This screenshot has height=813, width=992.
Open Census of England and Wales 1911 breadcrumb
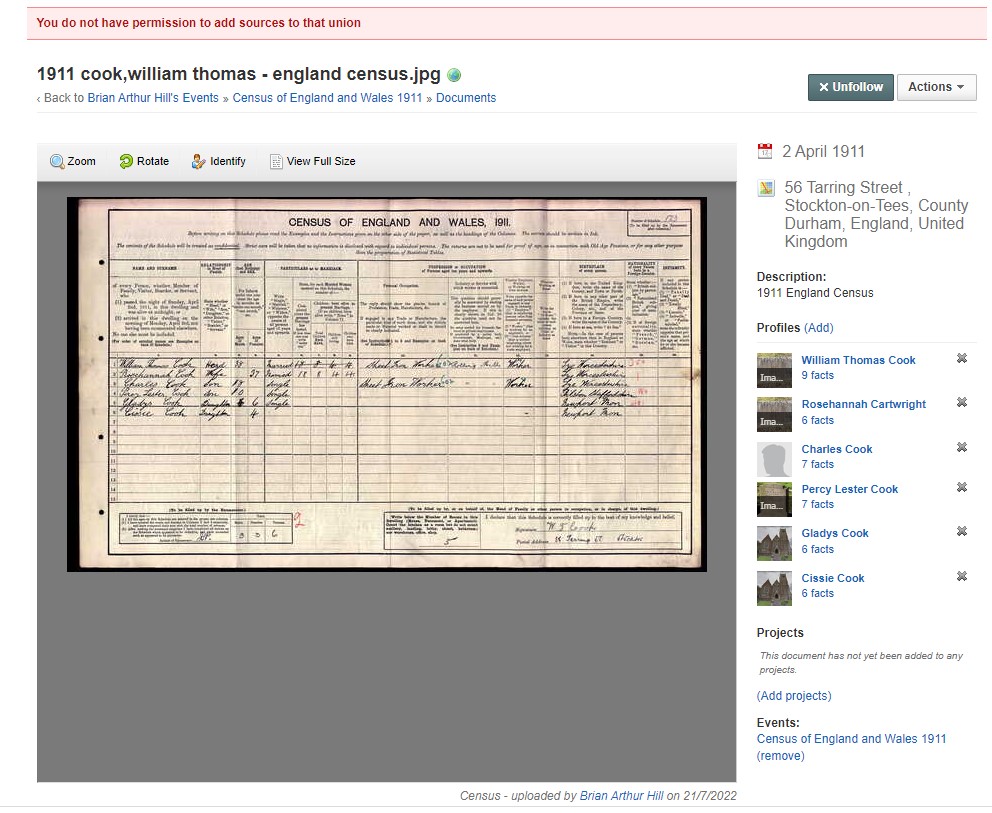tap(327, 98)
